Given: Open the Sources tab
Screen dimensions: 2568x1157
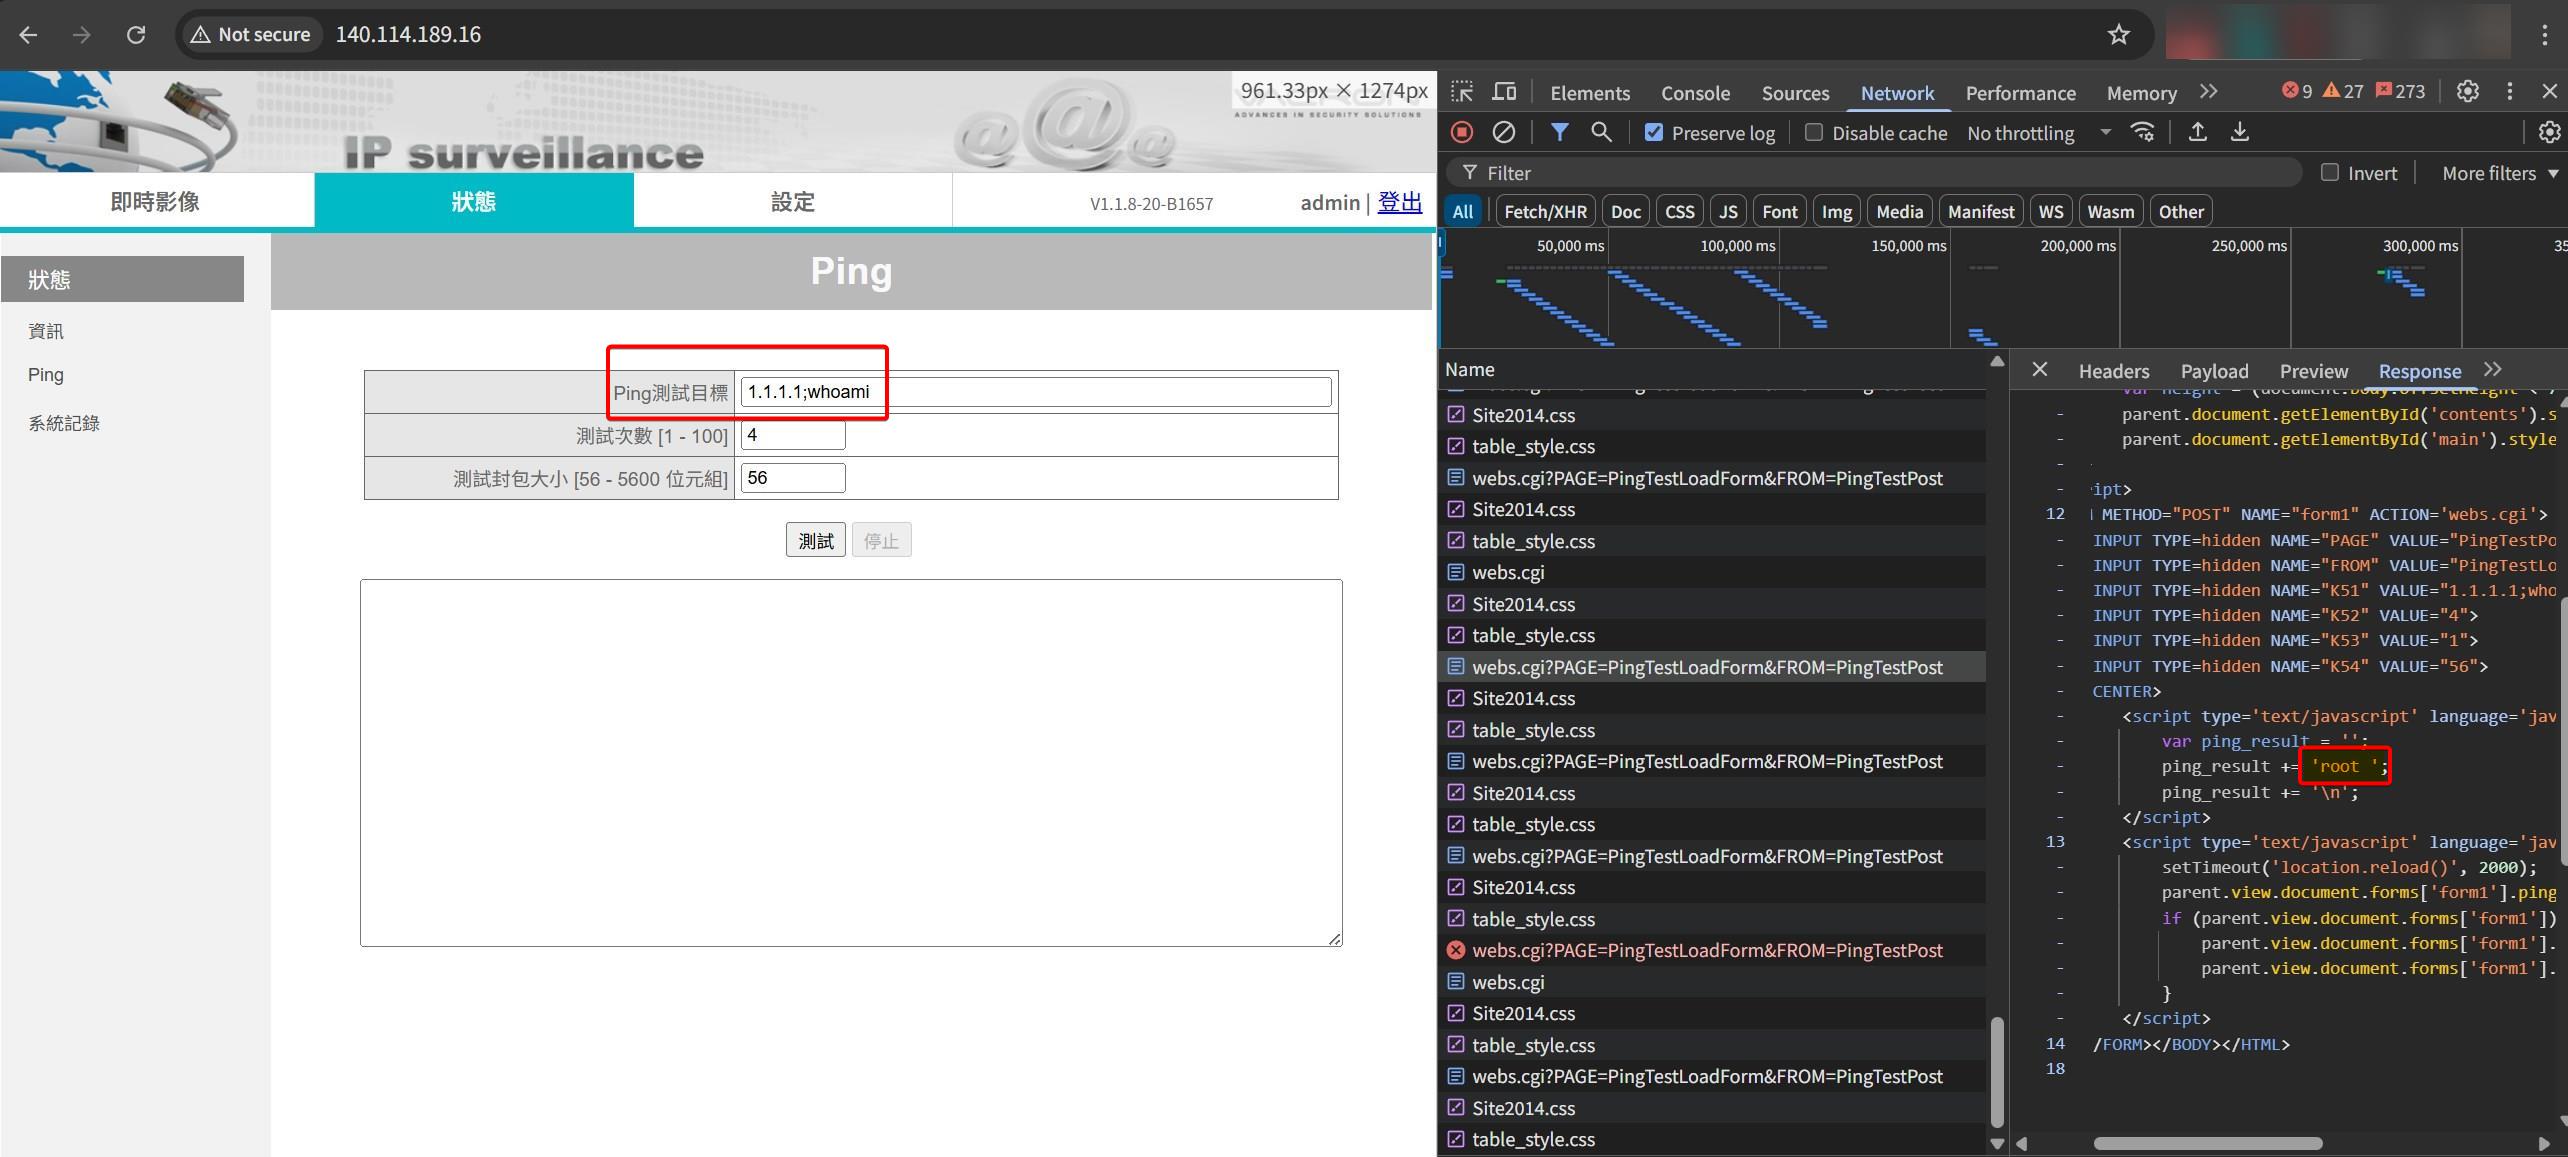Looking at the screenshot, I should [1795, 92].
